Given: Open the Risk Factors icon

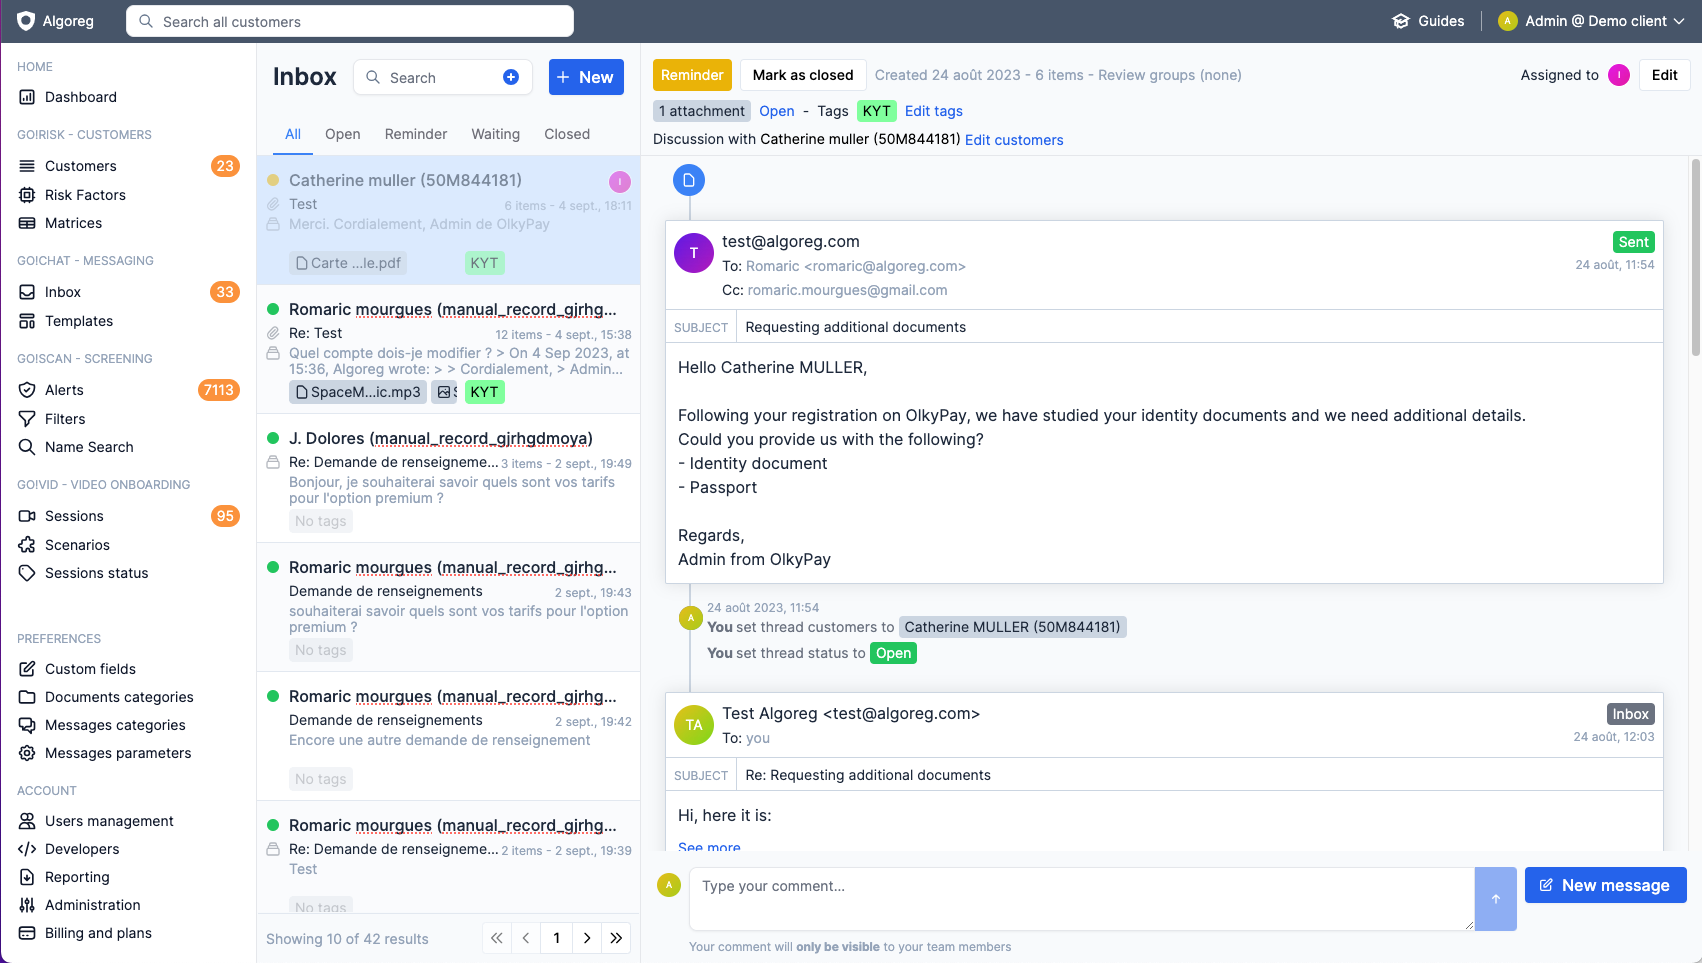Looking at the screenshot, I should [x=27, y=195].
